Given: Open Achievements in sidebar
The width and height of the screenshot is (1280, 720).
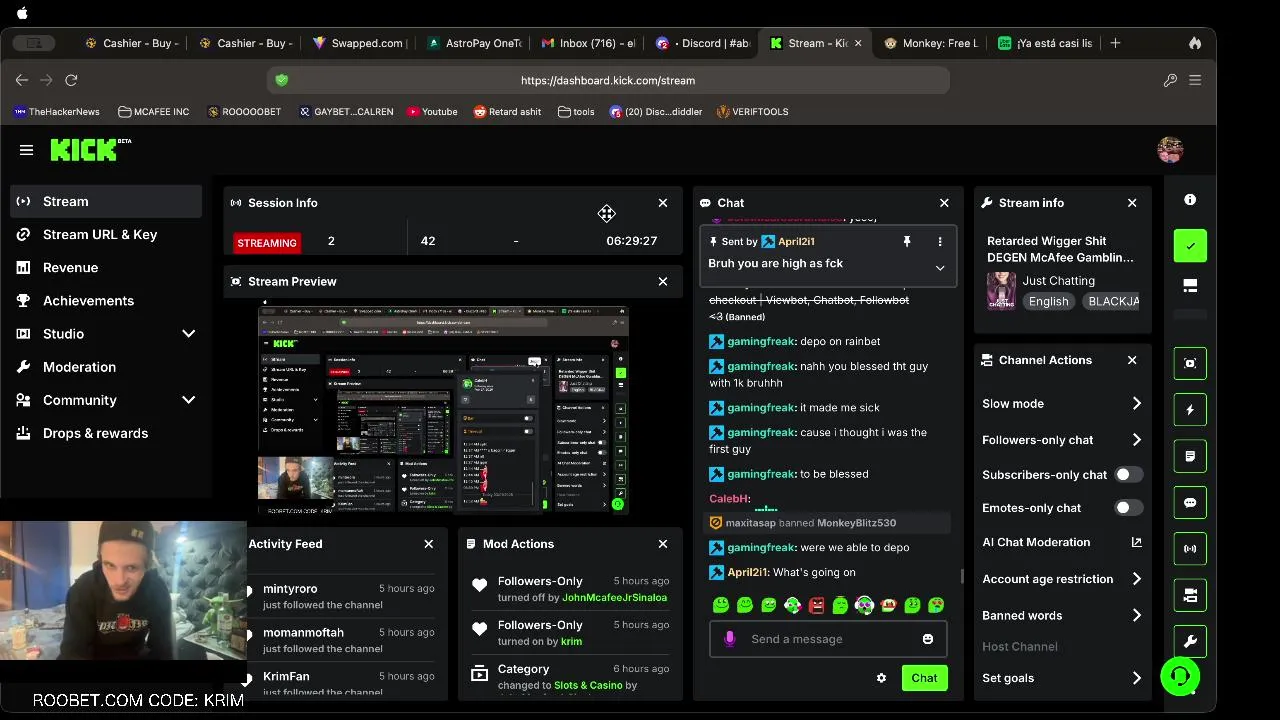Looking at the screenshot, I should (x=107, y=300).
